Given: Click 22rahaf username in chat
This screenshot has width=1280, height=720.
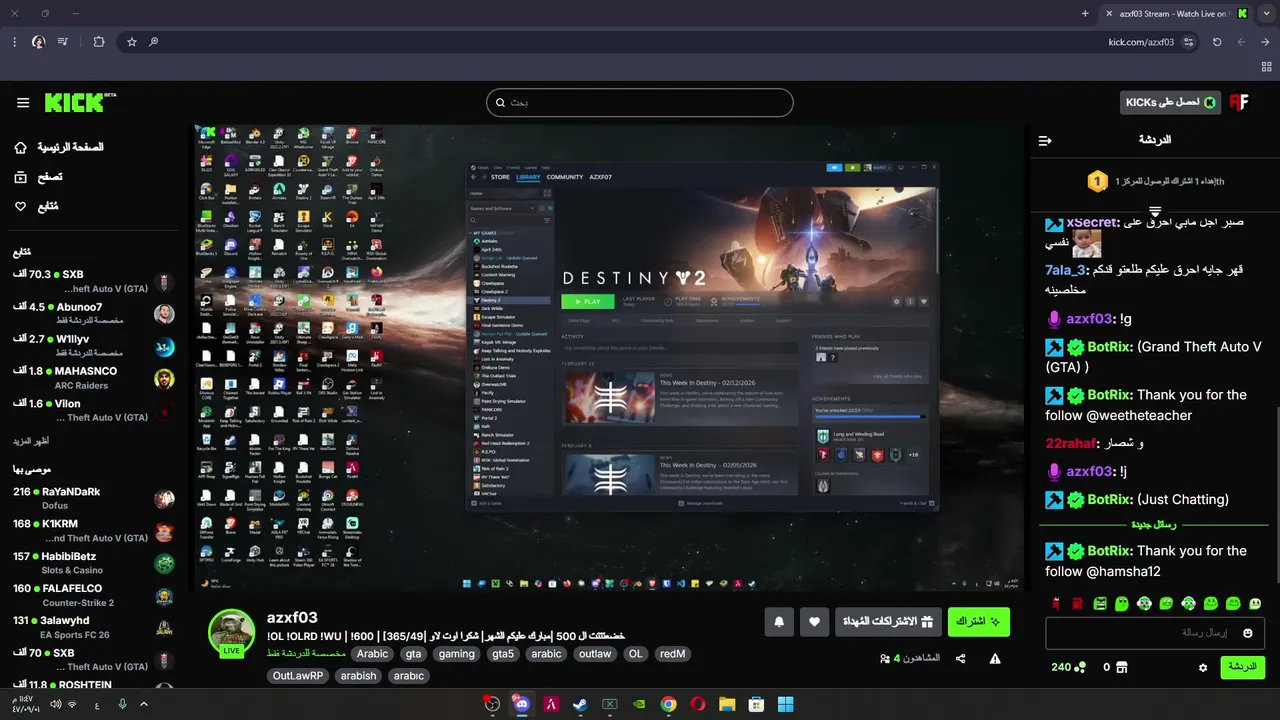Looking at the screenshot, I should (1069, 443).
